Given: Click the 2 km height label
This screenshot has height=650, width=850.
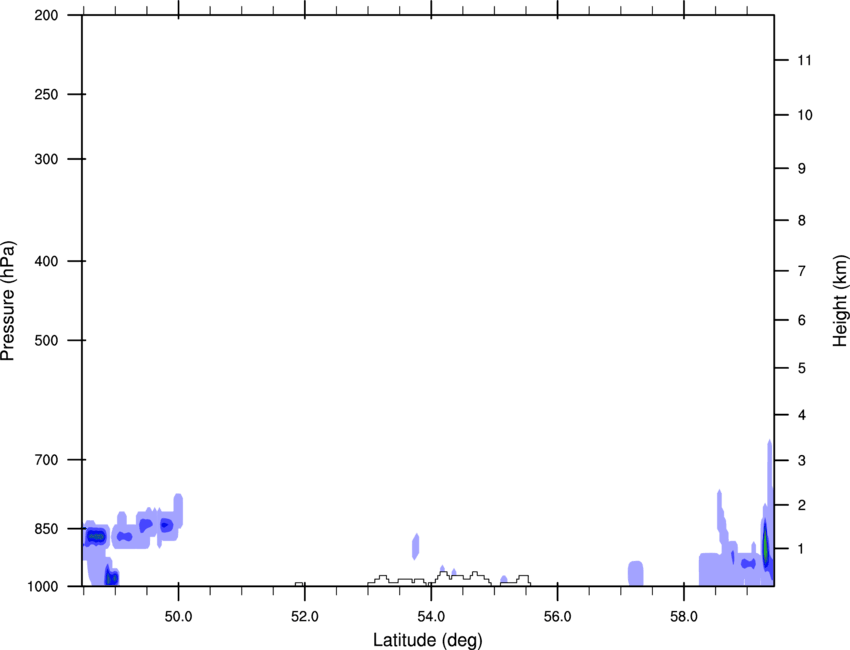Looking at the screenshot, I should click(801, 505).
